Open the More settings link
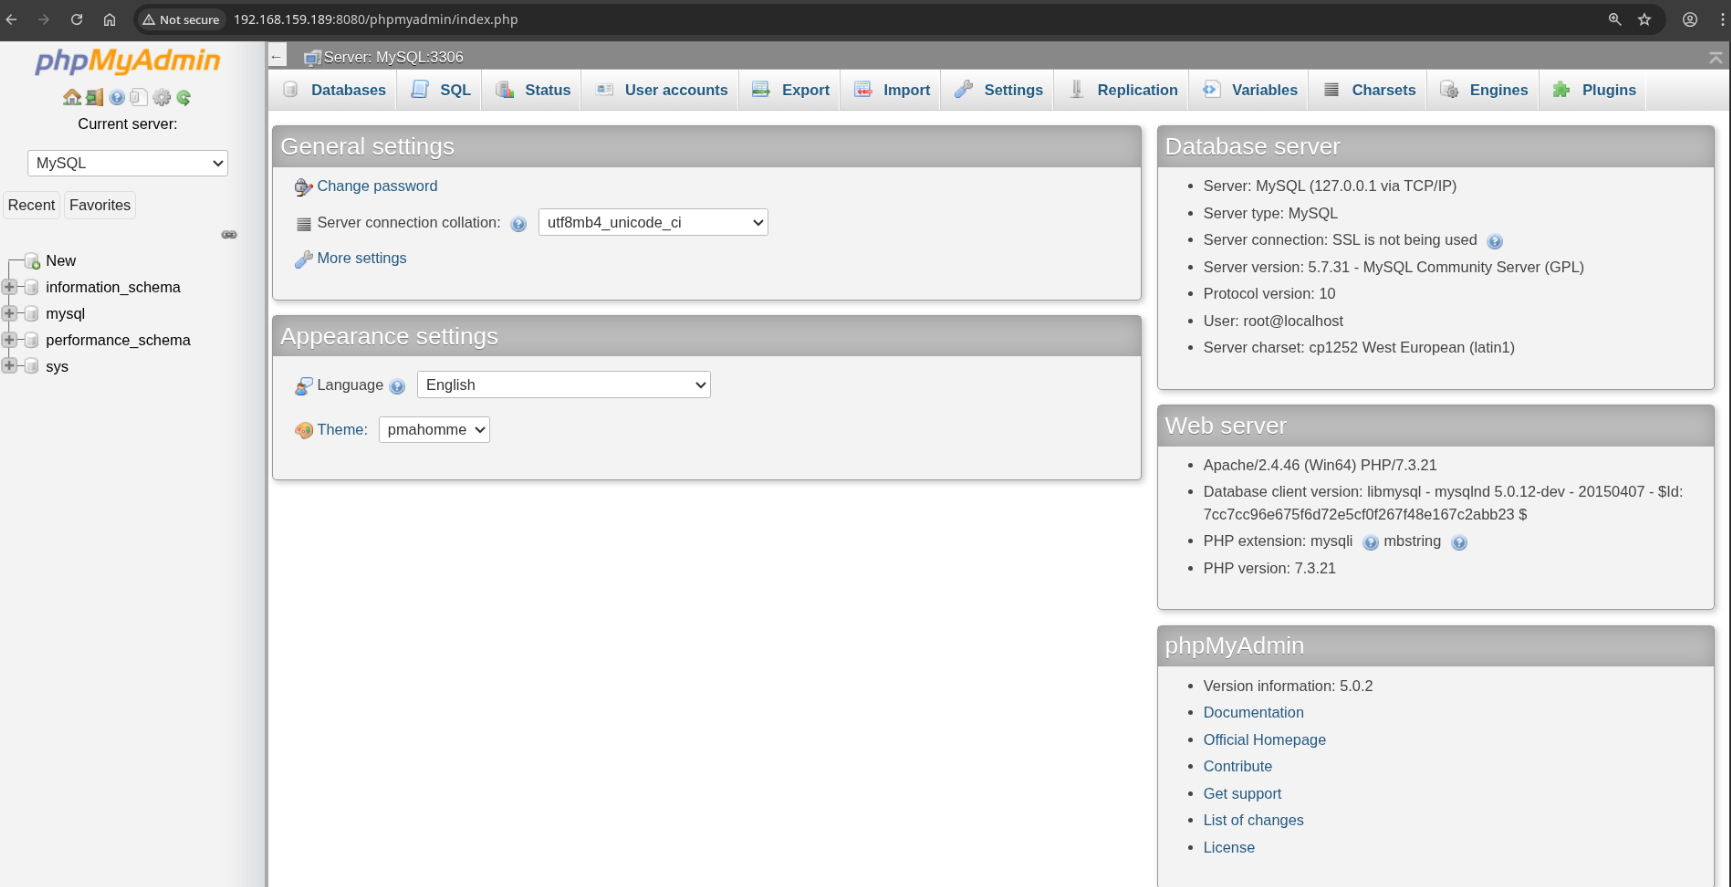Viewport: 1731px width, 887px height. tap(362, 258)
